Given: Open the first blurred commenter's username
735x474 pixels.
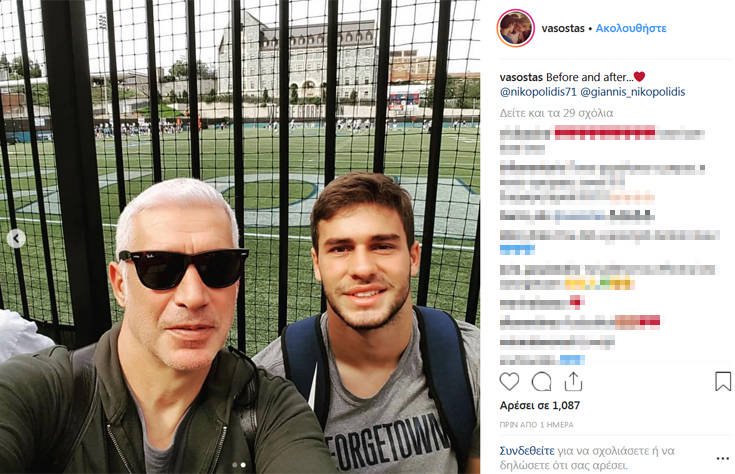Looking at the screenshot, I should tap(525, 135).
